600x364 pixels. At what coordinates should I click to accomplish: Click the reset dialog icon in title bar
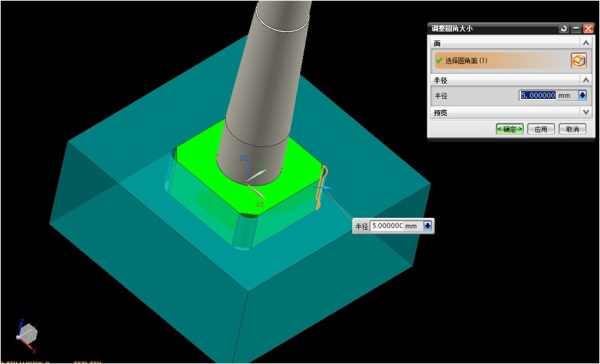click(564, 29)
